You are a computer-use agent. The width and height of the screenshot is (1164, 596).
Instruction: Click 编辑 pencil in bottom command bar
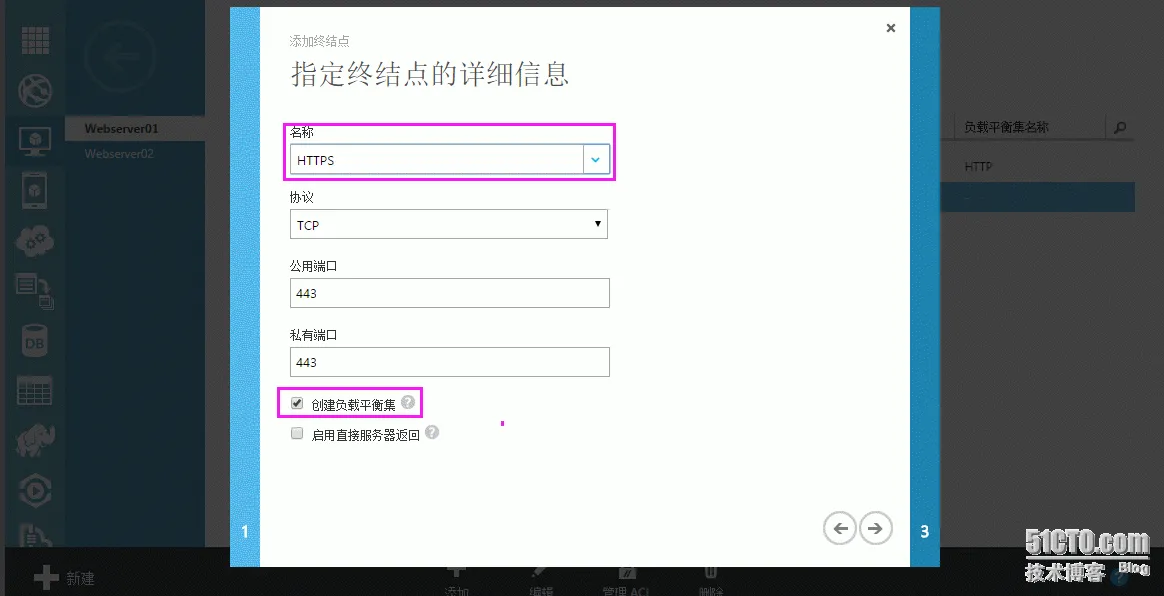[541, 580]
